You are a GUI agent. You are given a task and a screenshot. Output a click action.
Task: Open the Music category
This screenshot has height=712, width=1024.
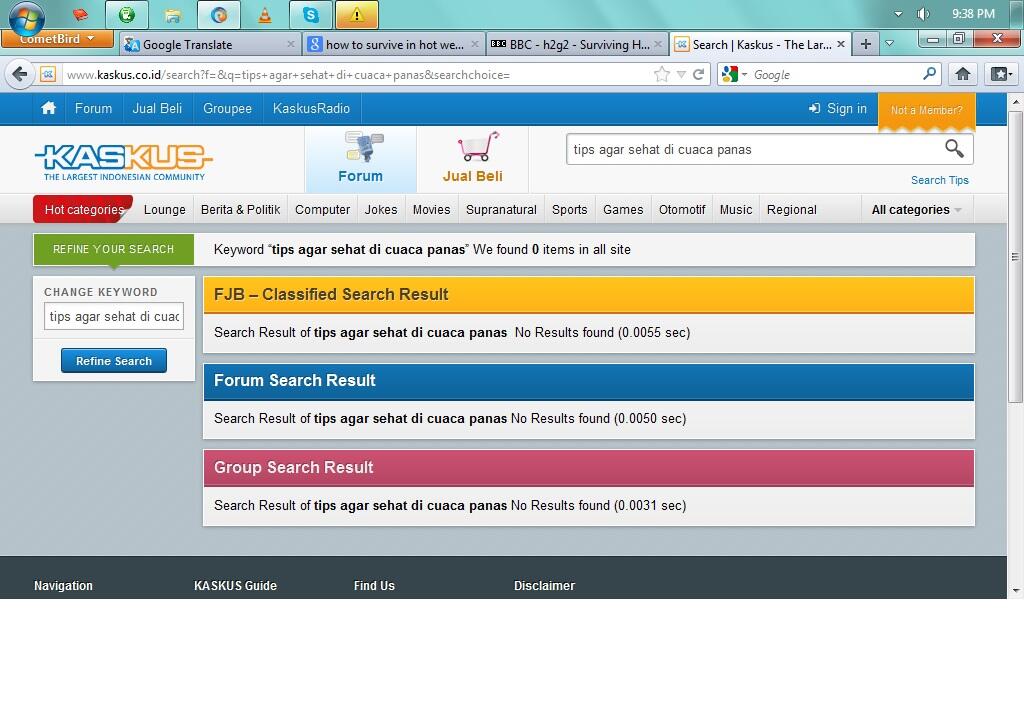pyautogui.click(x=736, y=210)
